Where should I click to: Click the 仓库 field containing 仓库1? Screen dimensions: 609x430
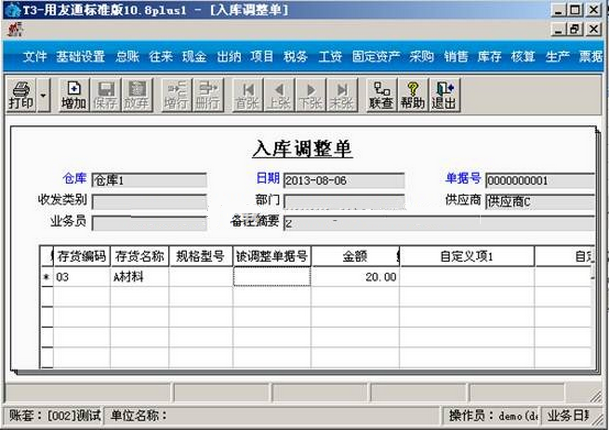(x=148, y=181)
